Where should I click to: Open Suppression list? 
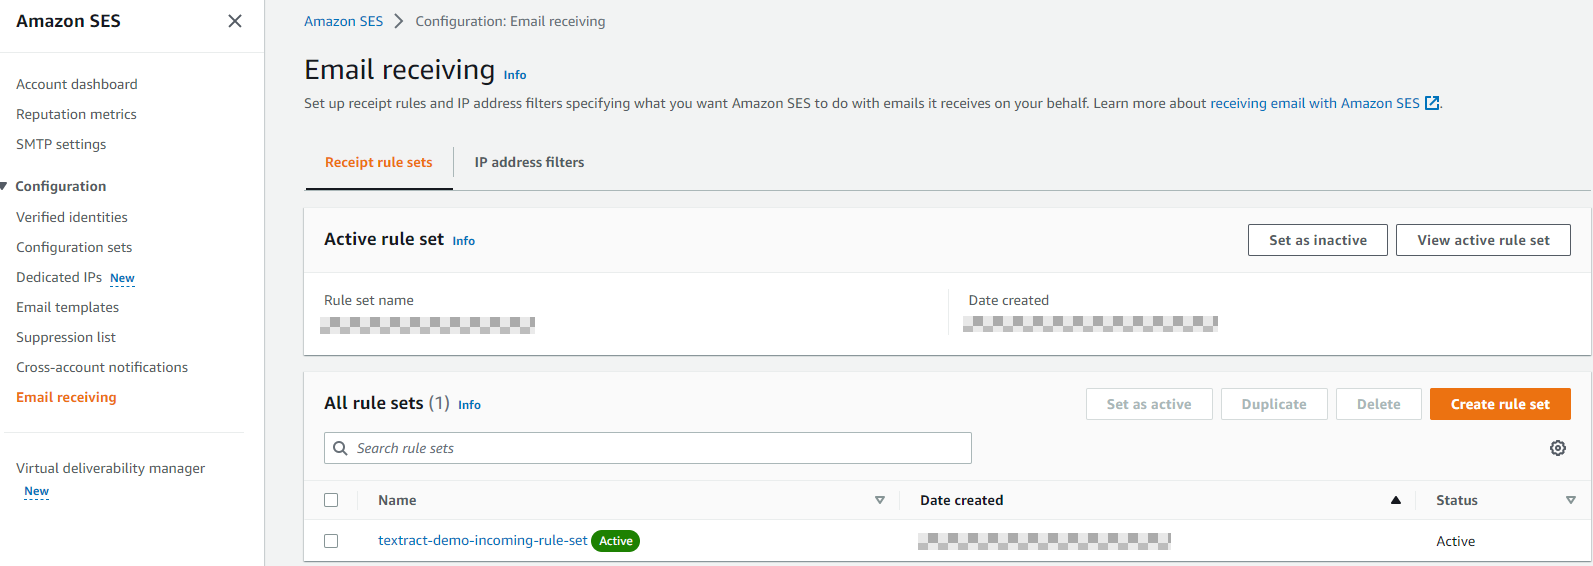click(x=66, y=337)
